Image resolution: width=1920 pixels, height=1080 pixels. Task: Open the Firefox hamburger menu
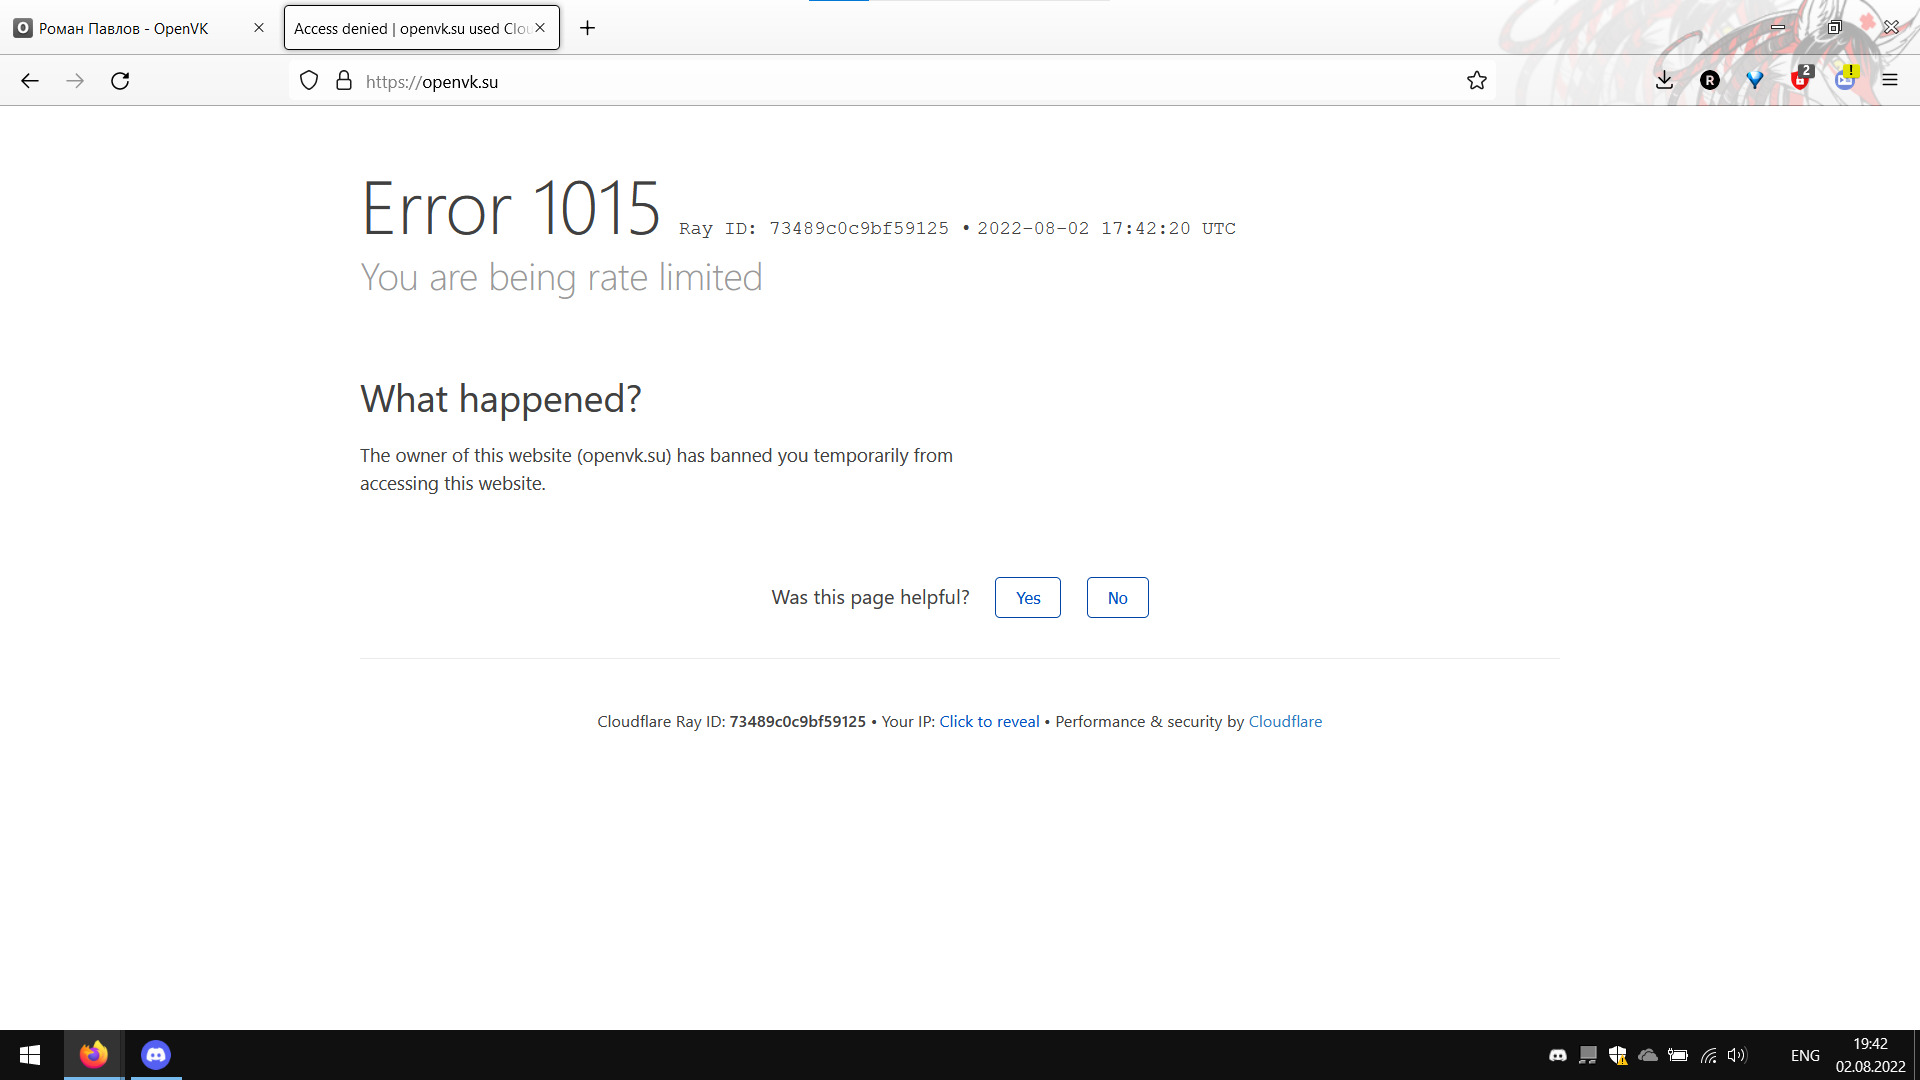tap(1890, 81)
